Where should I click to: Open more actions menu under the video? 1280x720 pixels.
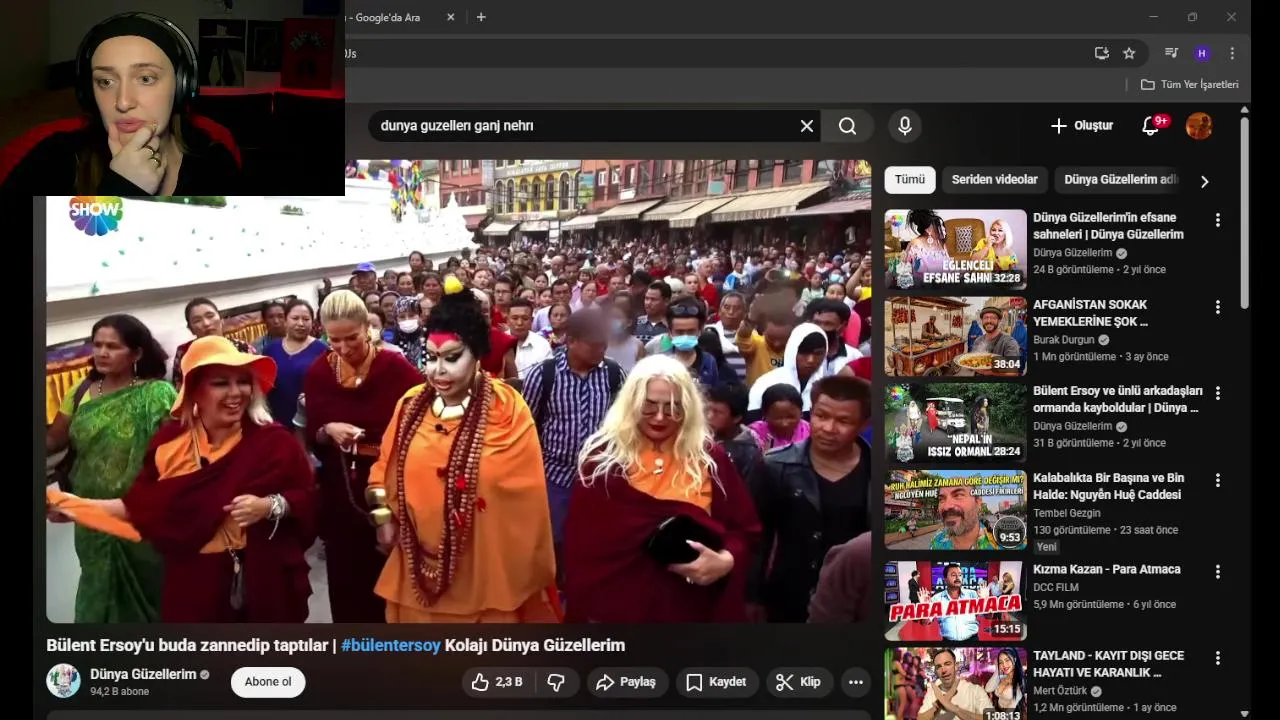tap(856, 682)
